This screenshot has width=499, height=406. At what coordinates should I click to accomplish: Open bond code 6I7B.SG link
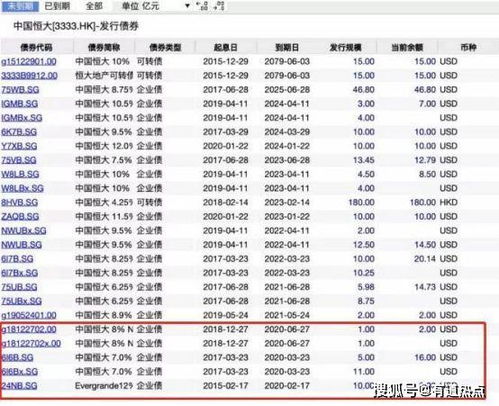point(17,259)
